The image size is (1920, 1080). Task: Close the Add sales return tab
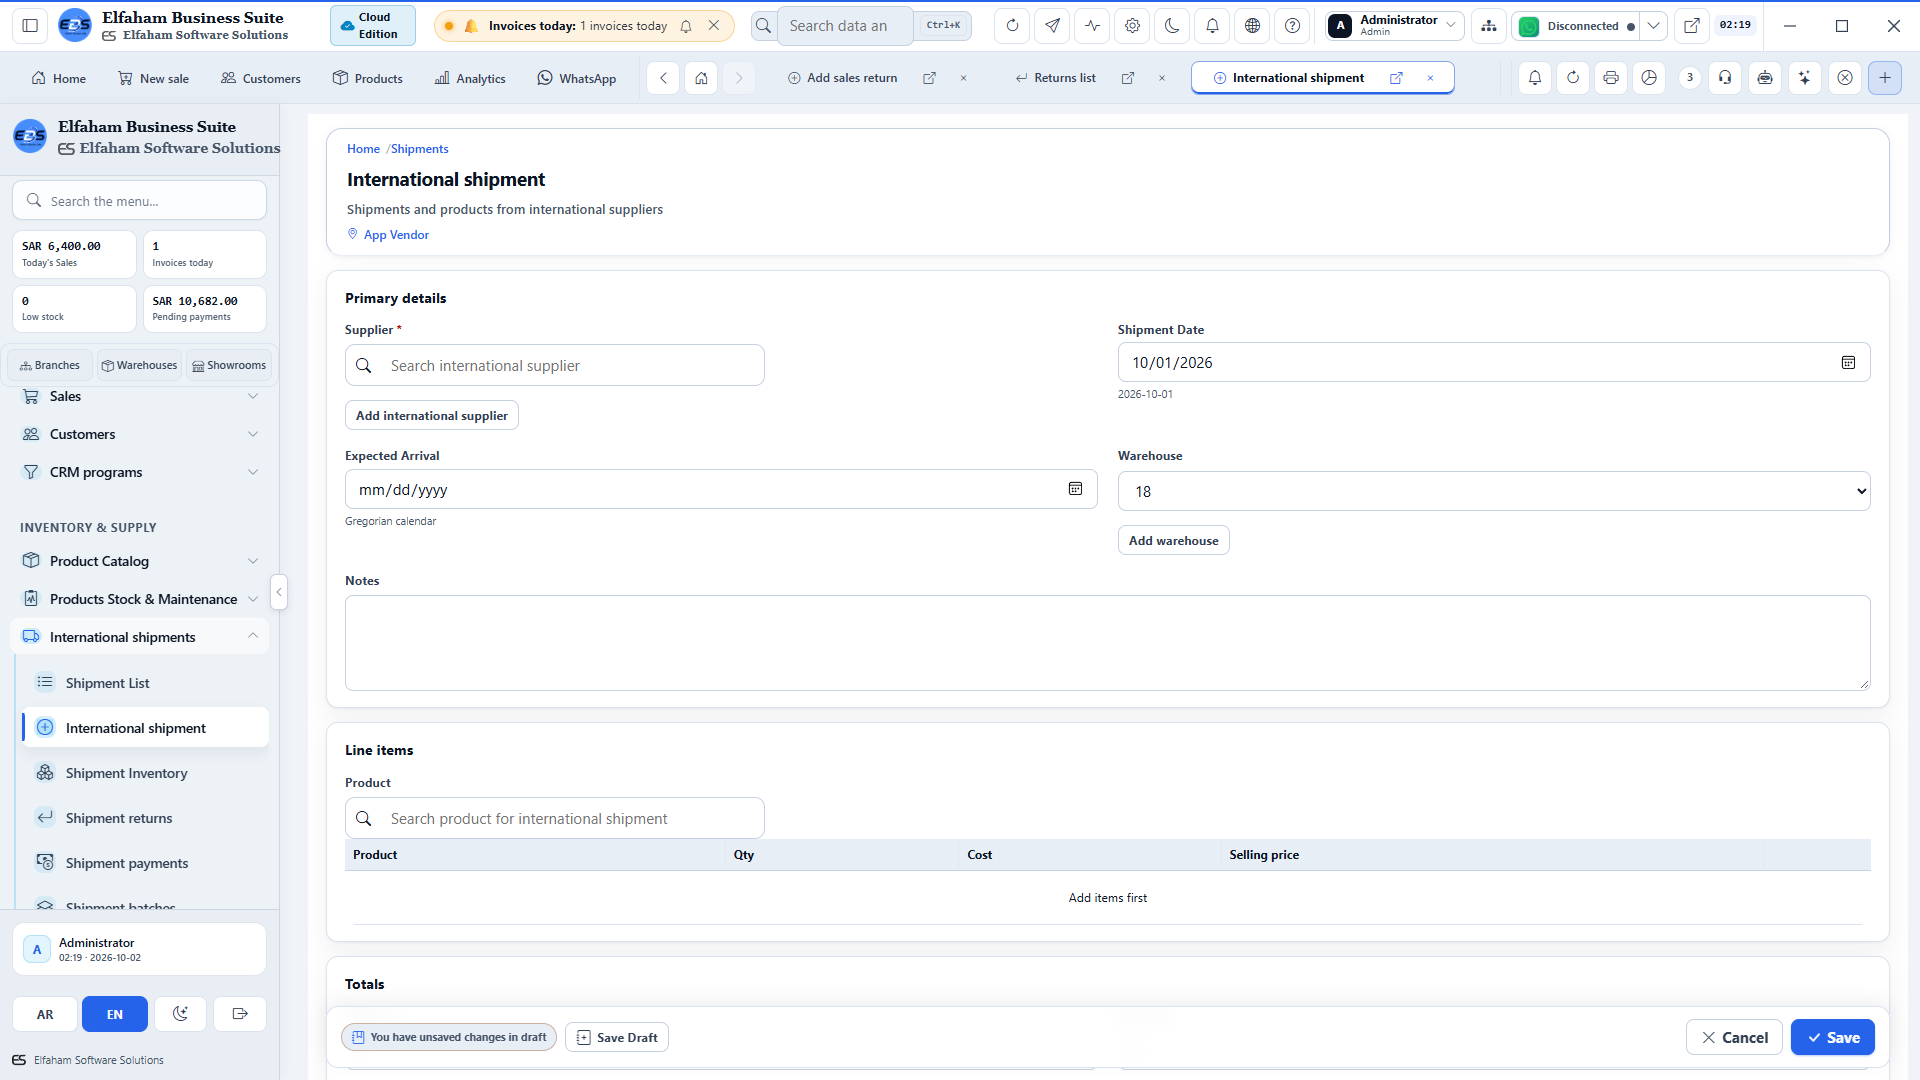963,78
